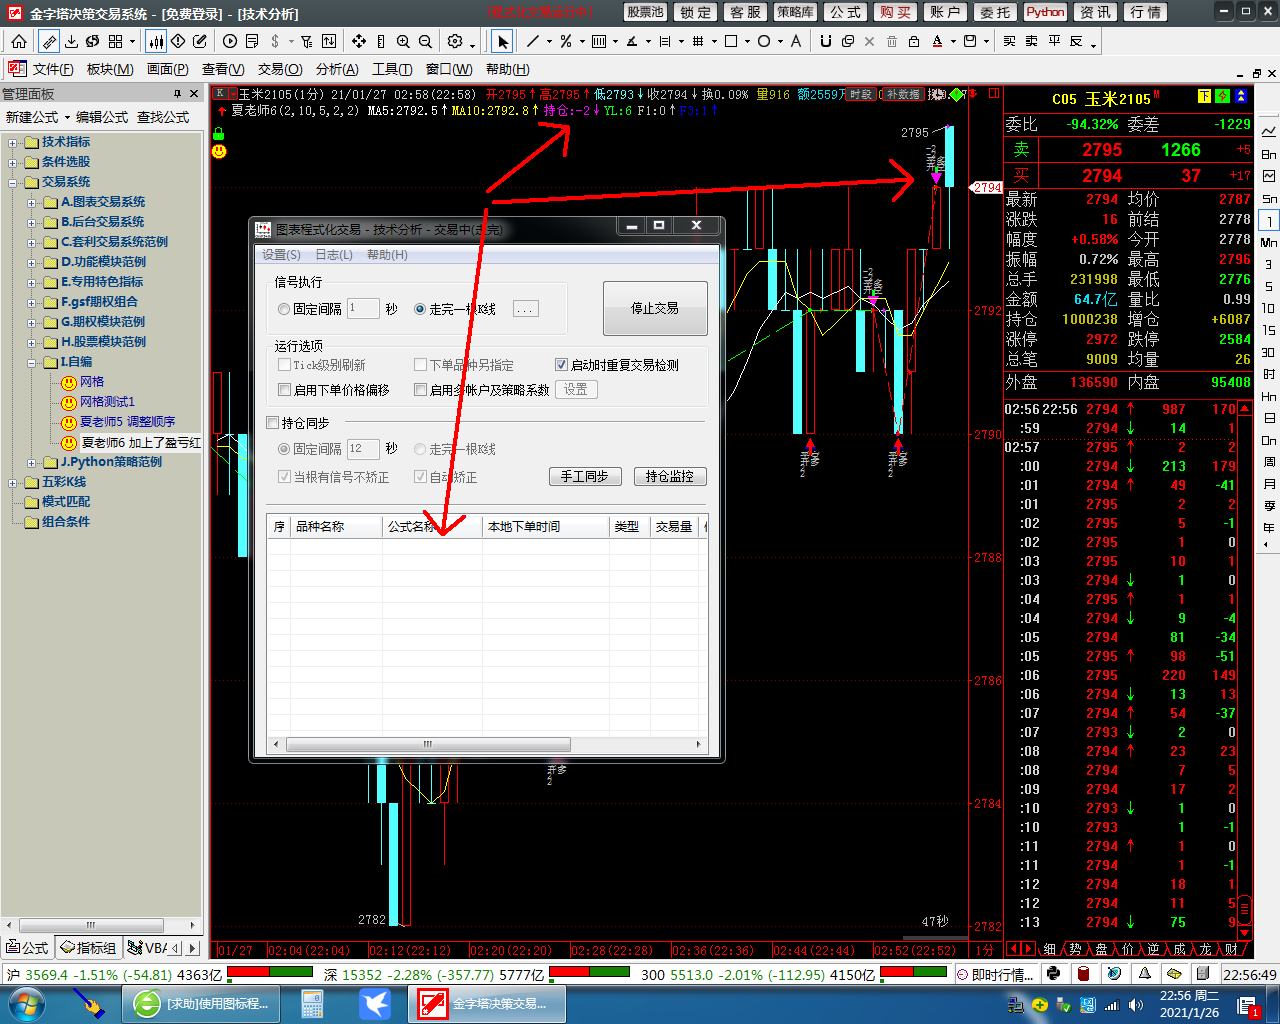Open 日志(L) menu in the trading dialog
This screenshot has height=1024, width=1280.
[334, 255]
